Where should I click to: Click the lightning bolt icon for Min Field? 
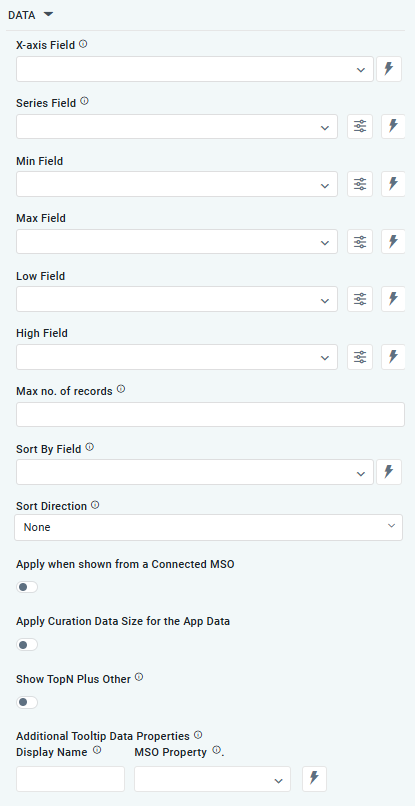click(x=393, y=184)
